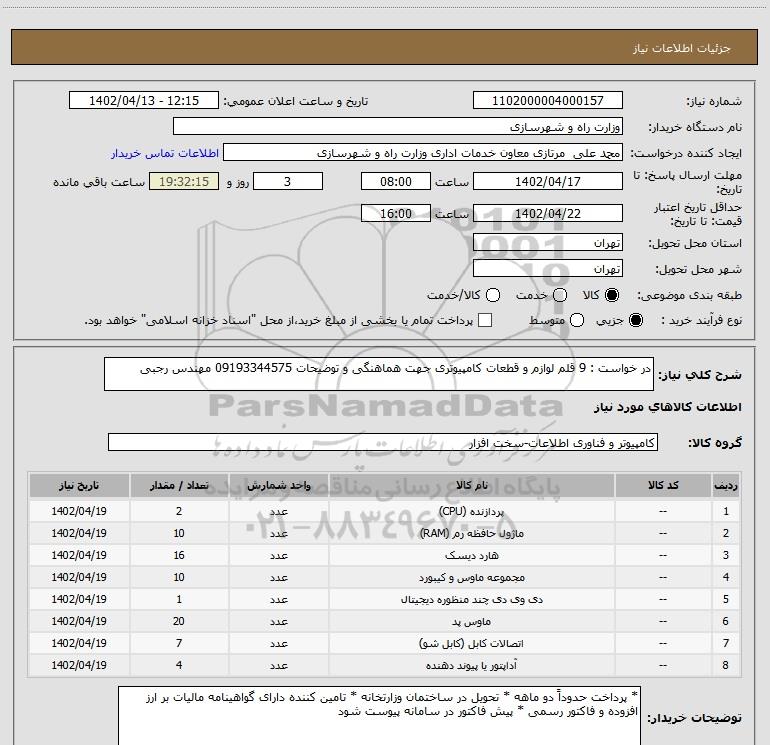
Task: Click the remaining days field showing 3
Action: (x=288, y=181)
